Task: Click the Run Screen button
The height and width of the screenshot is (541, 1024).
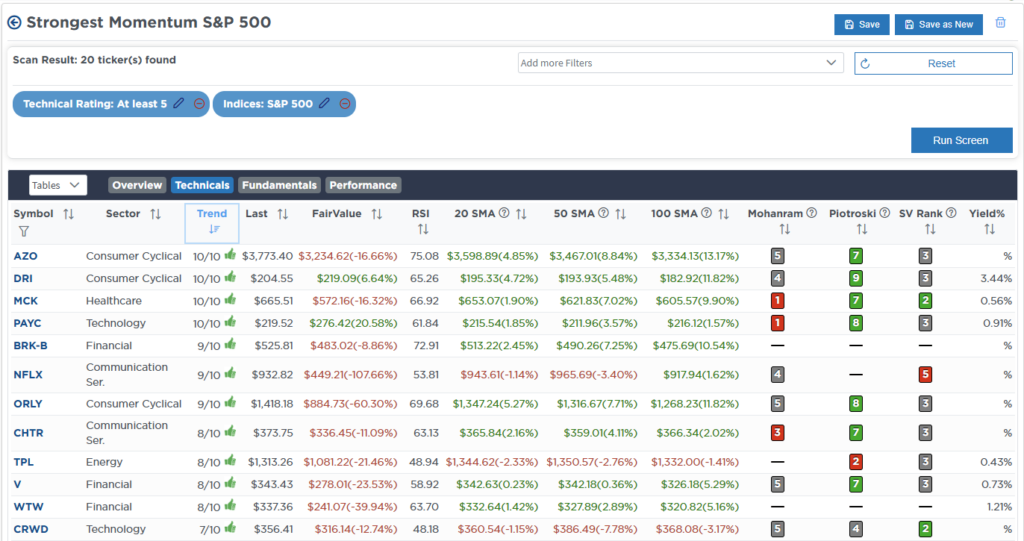Action: 961,140
